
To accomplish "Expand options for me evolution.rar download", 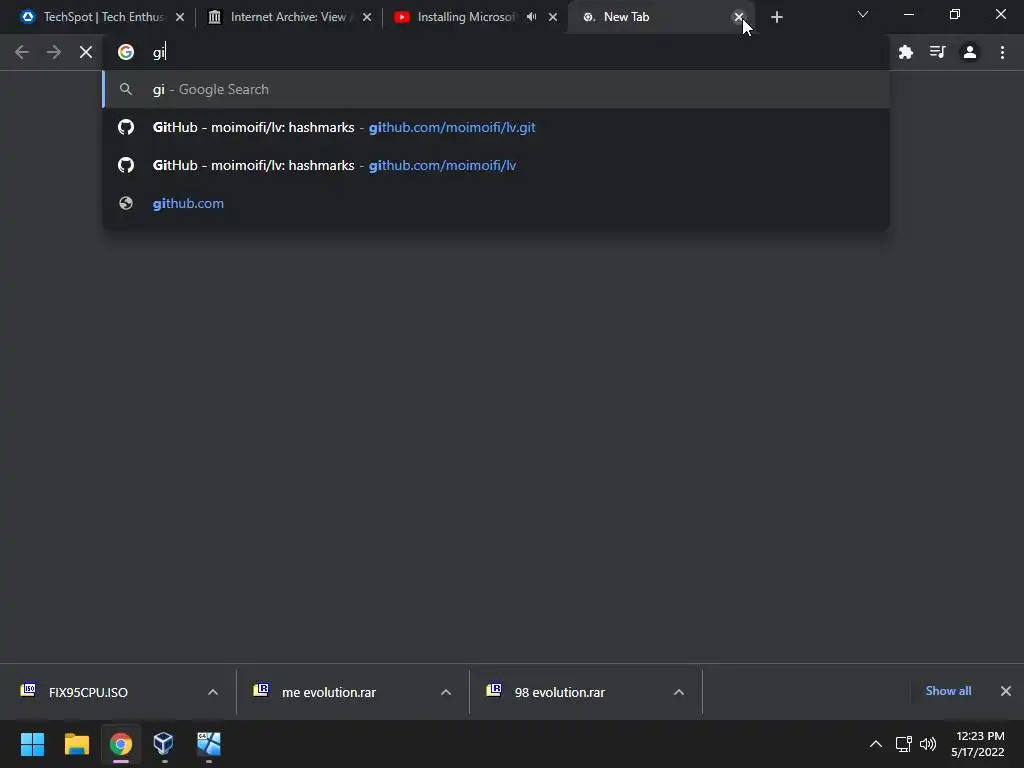I will (446, 692).
